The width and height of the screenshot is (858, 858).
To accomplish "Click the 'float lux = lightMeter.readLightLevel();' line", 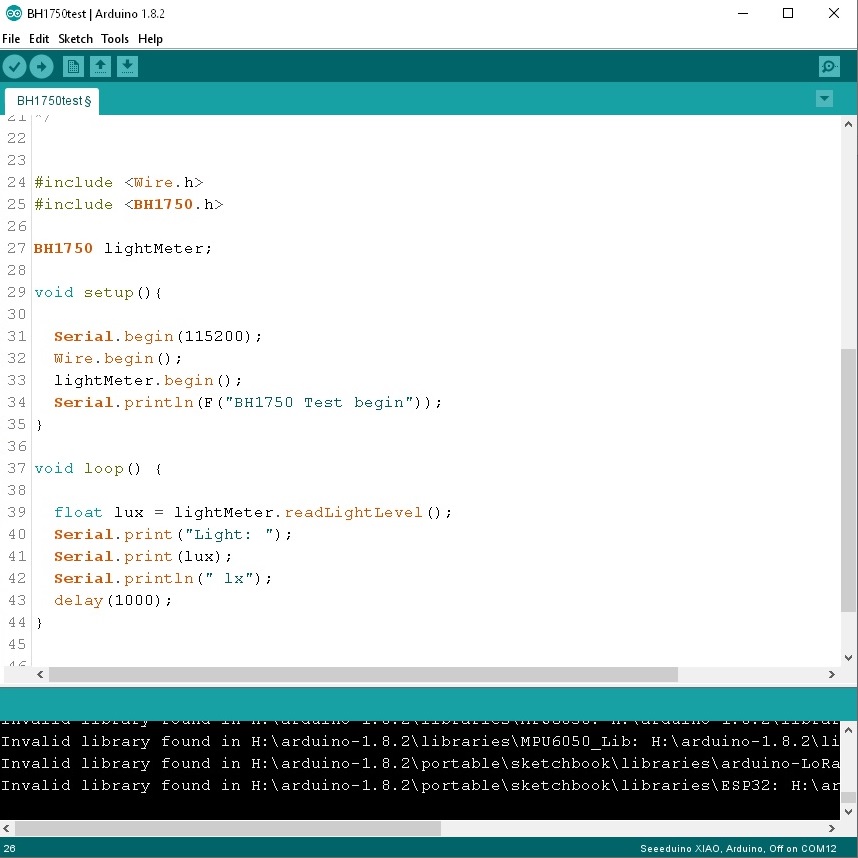I will 253,512.
